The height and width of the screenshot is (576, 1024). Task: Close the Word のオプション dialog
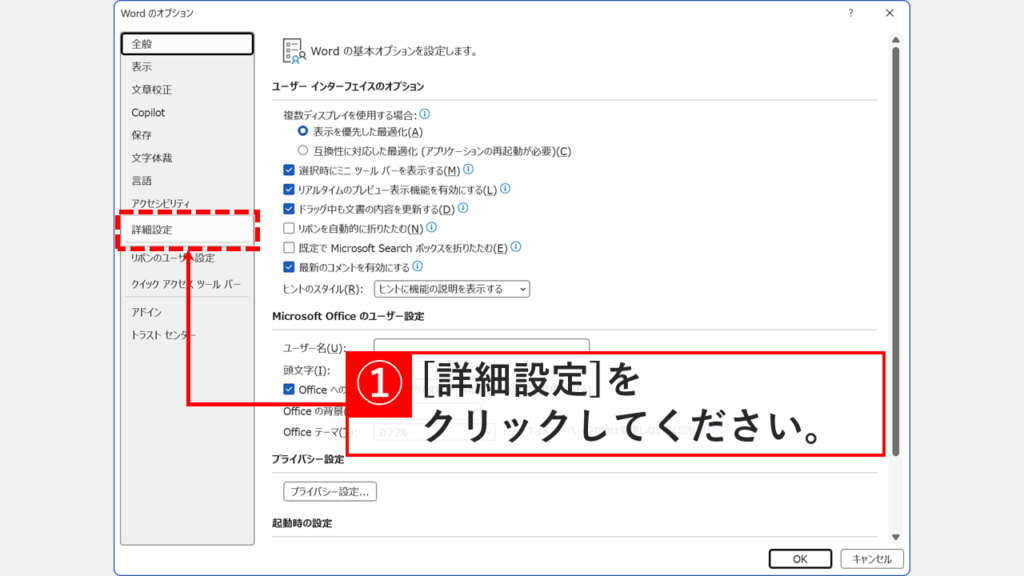point(889,13)
